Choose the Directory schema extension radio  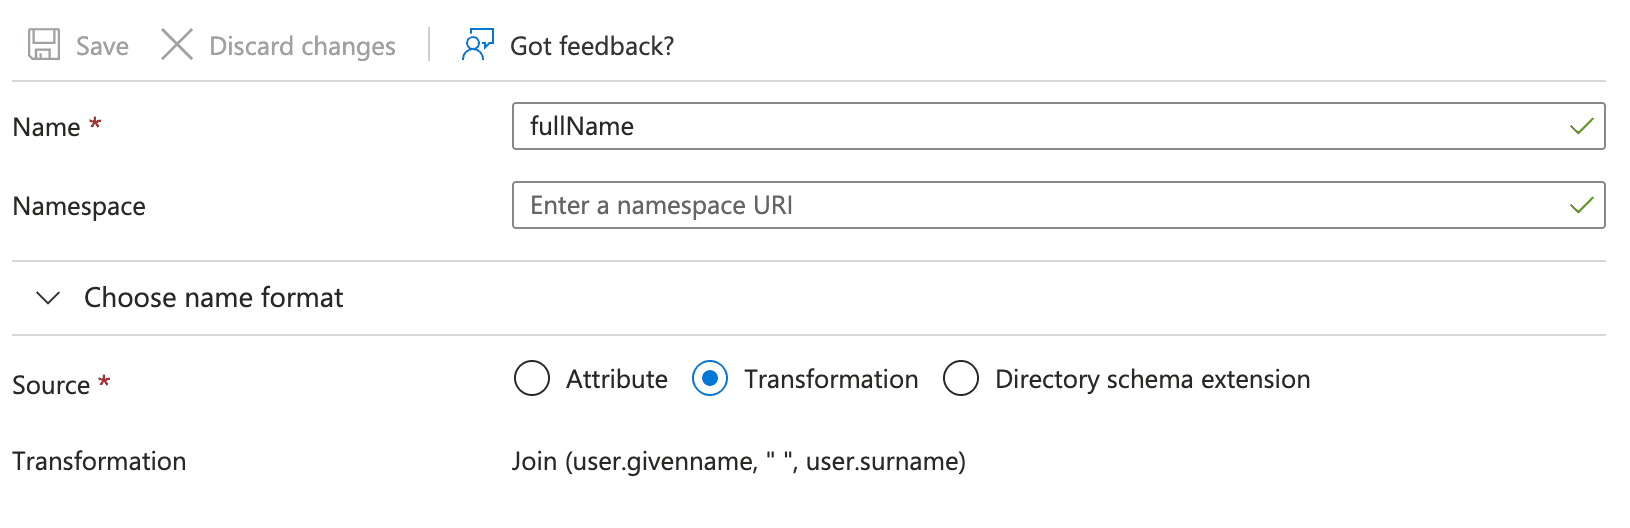pos(961,379)
